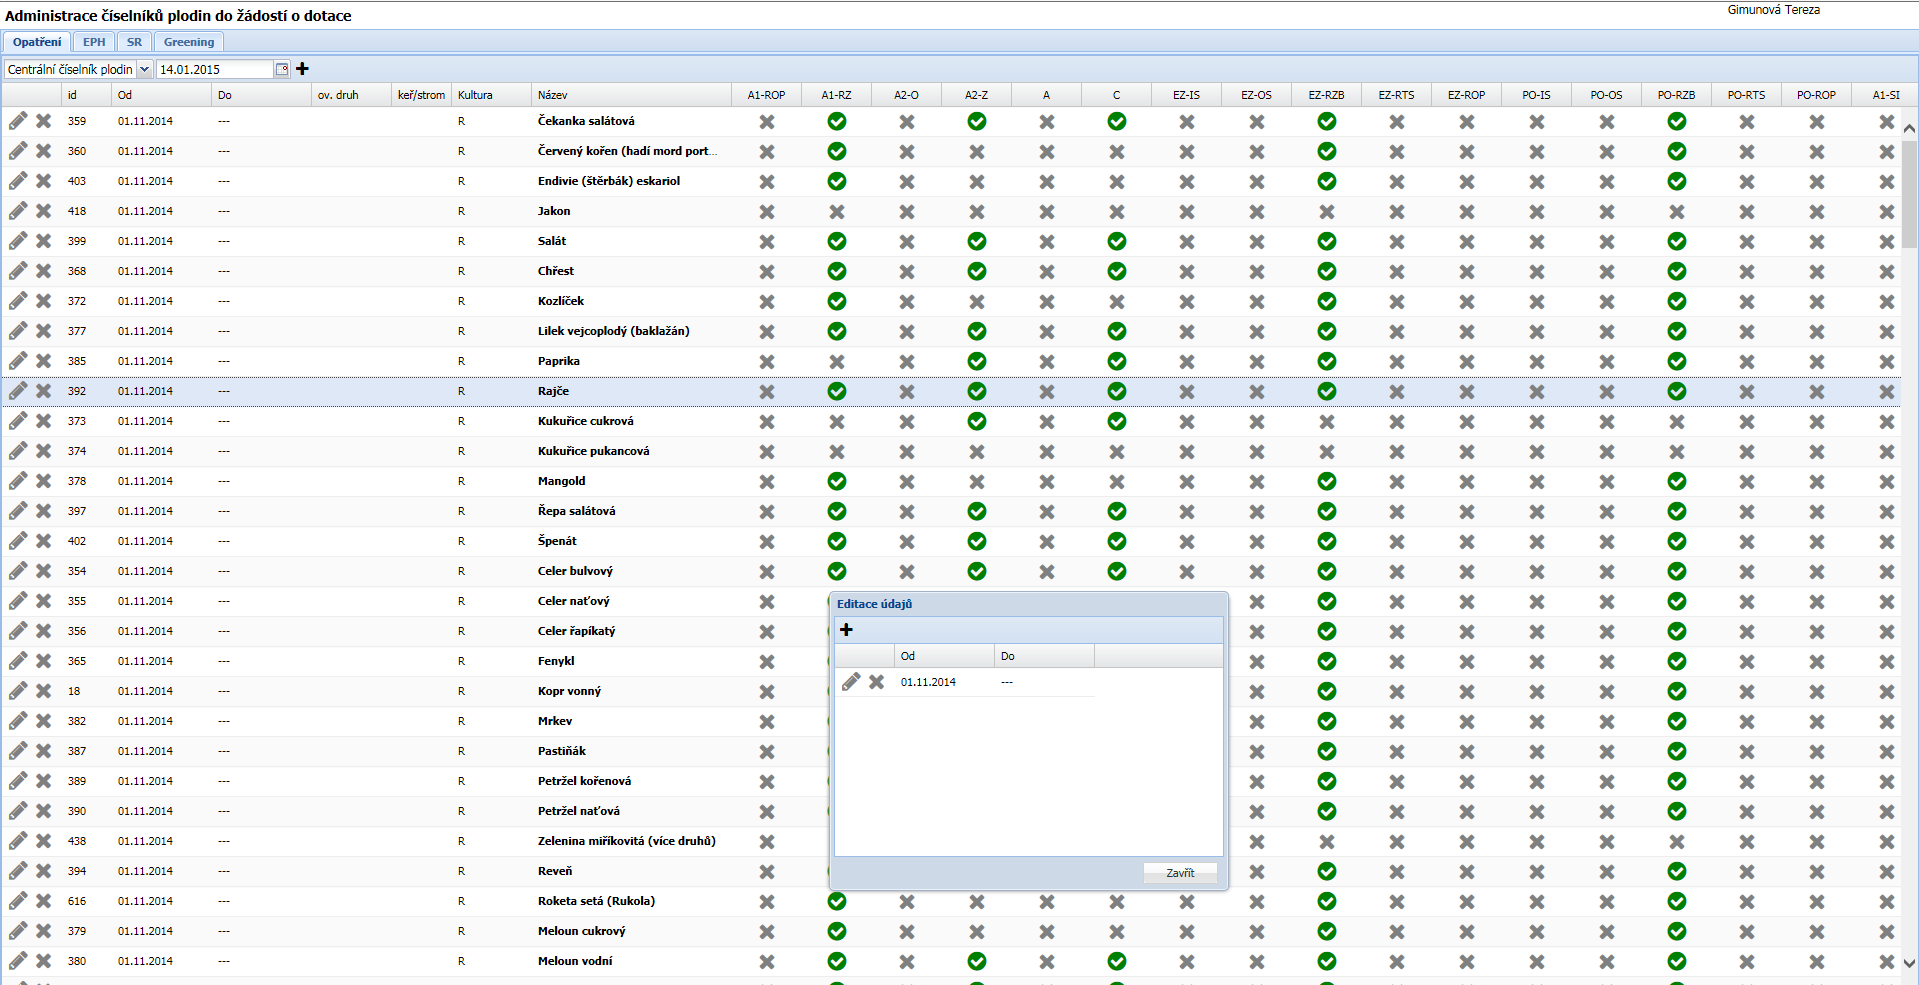Toggle PO-IS for Špenát

[x=1537, y=541]
